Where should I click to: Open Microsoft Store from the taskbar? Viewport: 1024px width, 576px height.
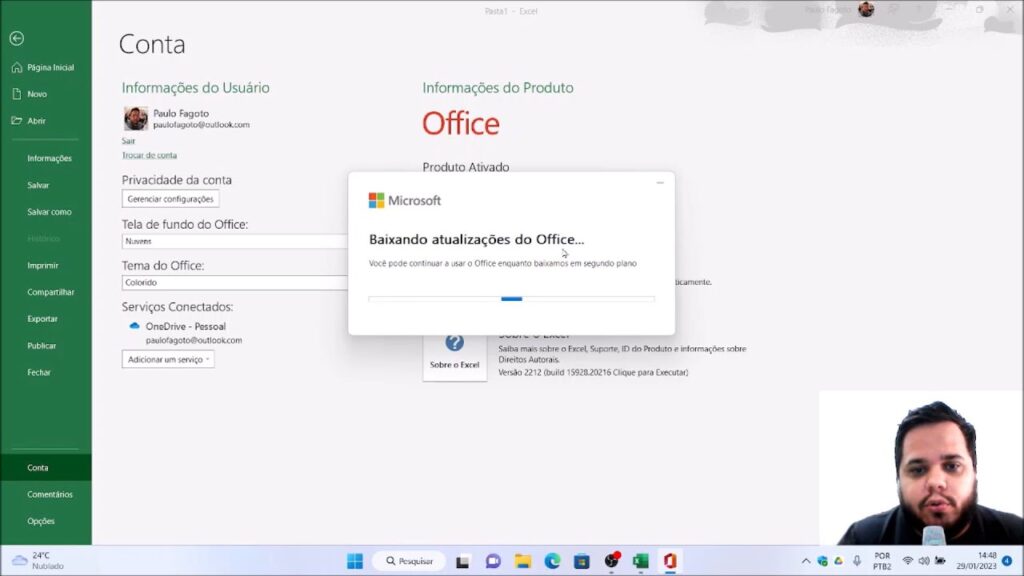[x=582, y=561]
